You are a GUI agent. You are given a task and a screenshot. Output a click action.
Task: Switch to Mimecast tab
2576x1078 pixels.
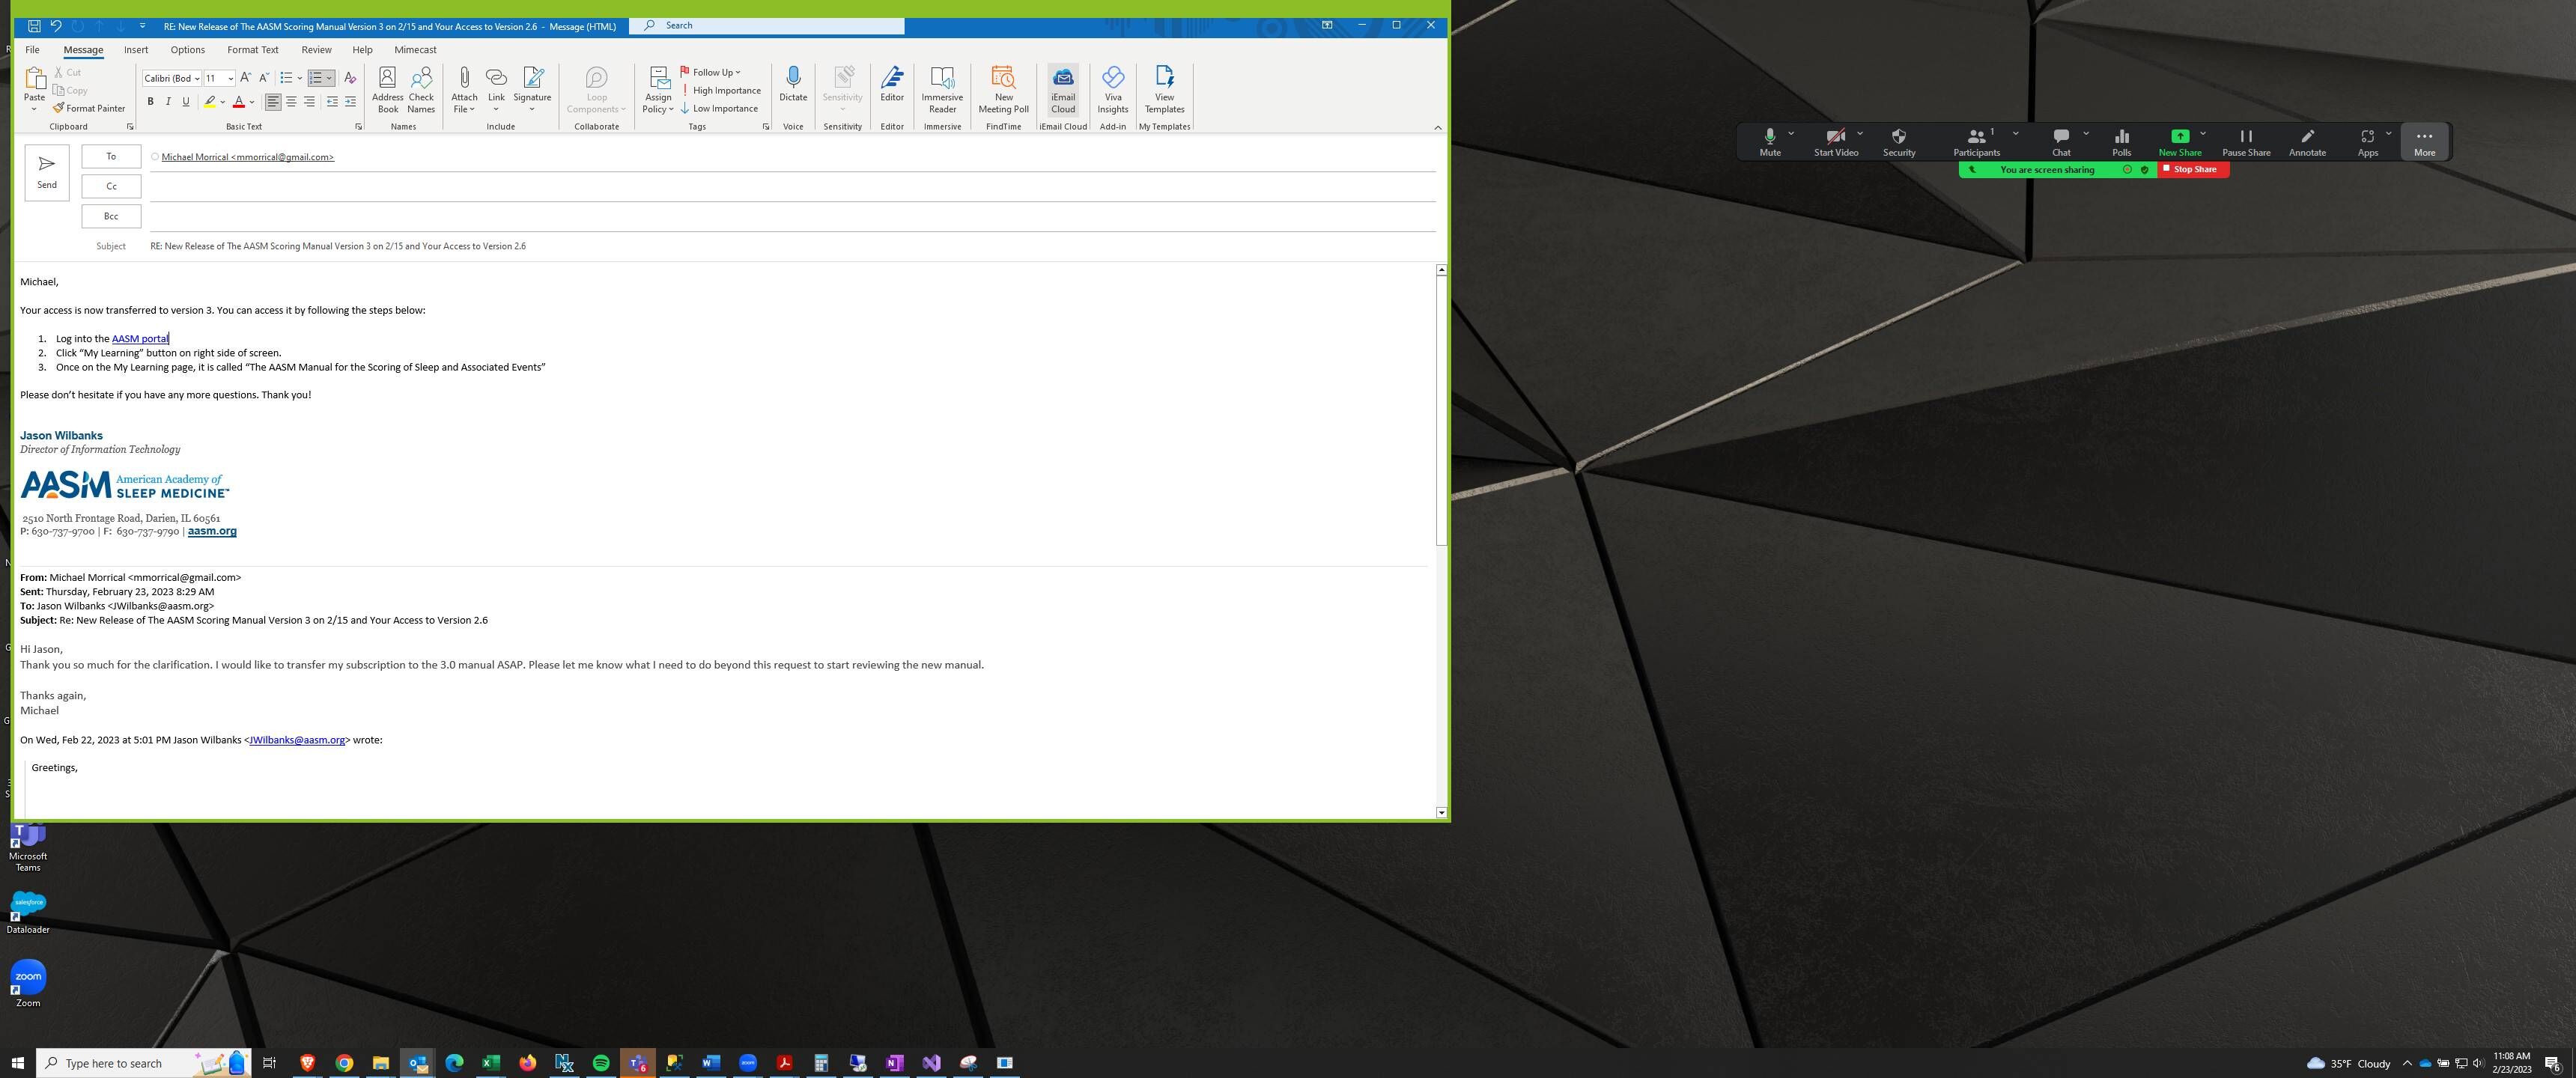tap(415, 49)
